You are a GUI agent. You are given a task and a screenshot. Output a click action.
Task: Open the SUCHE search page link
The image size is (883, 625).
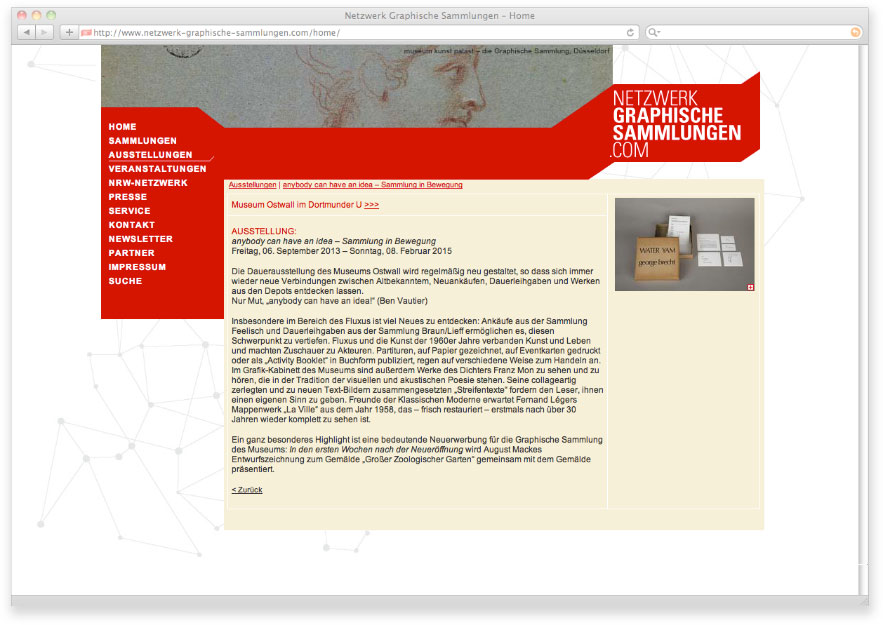pos(125,281)
